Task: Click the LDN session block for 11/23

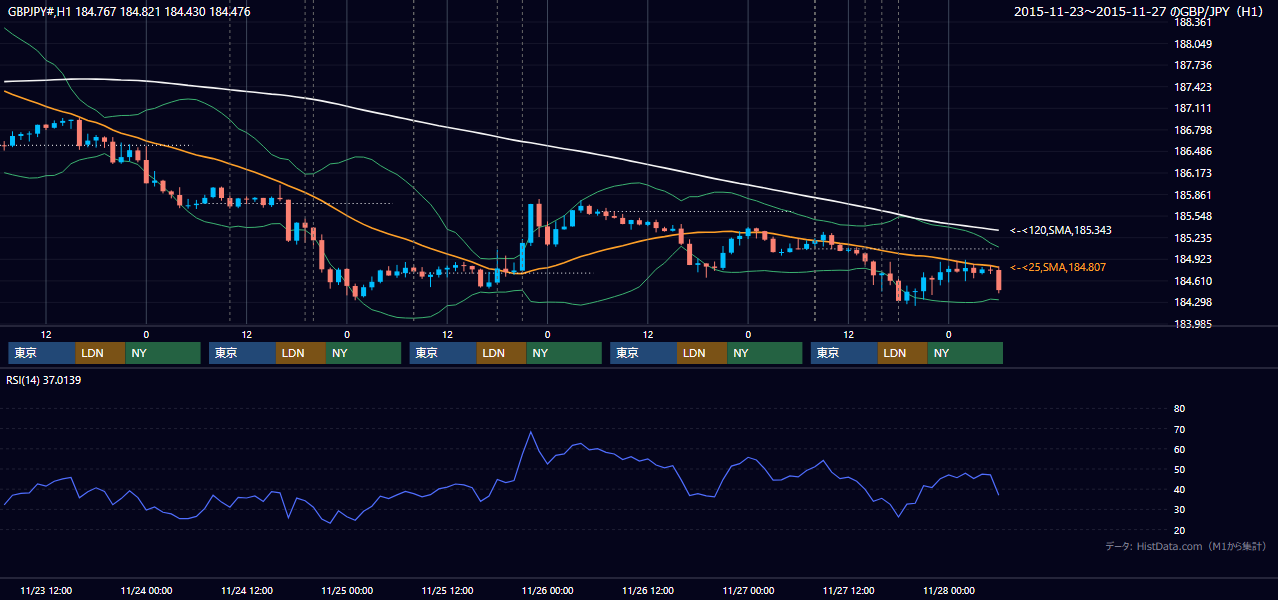Action: (x=100, y=353)
